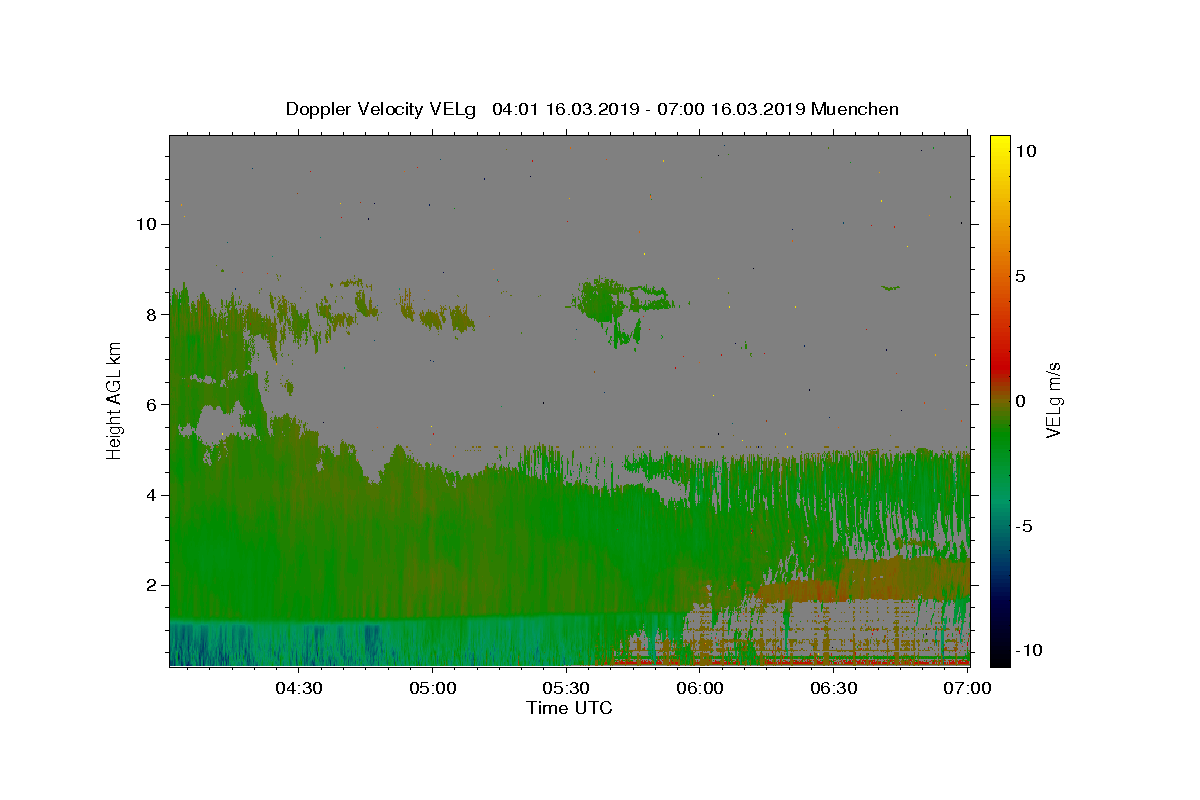1200x800 pixels.
Task: Click the height axis label 2
Action: click(152, 585)
